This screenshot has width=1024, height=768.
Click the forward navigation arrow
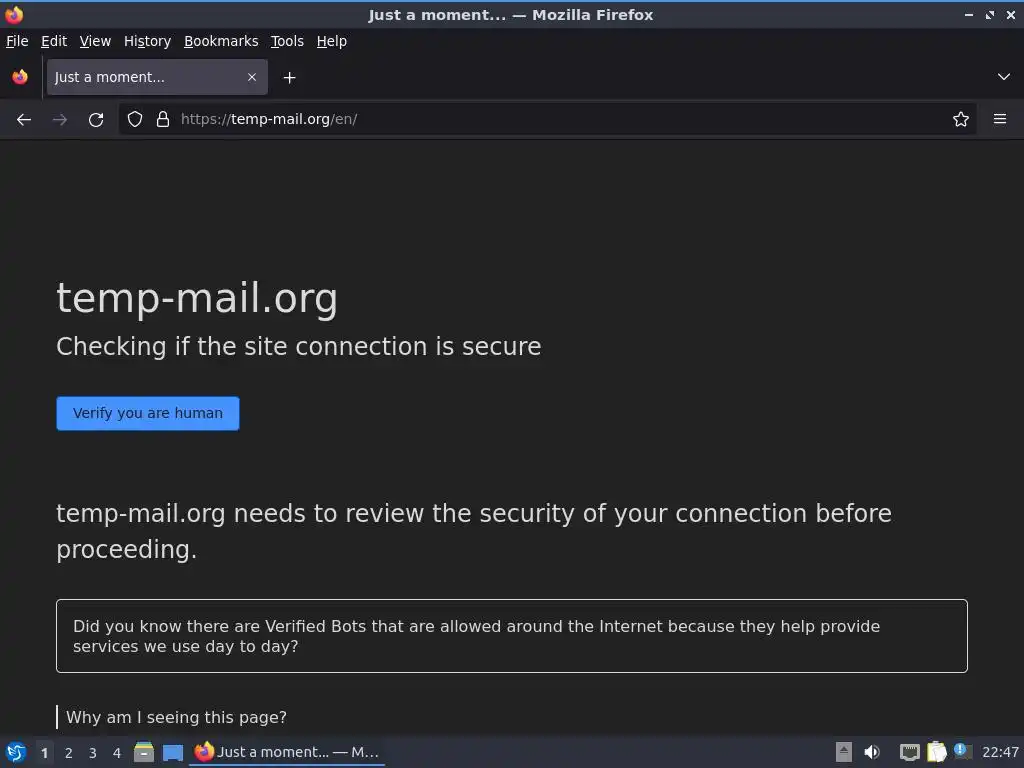[x=59, y=120]
